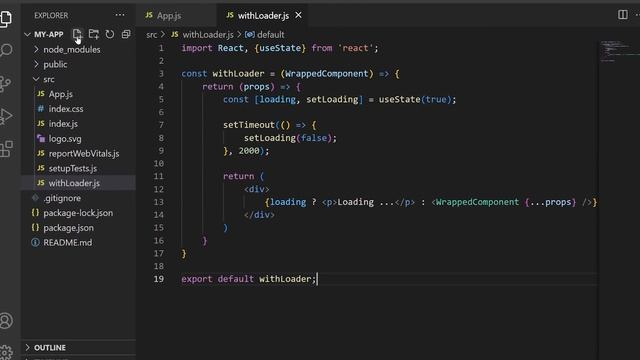
Task: Open setupTests.js file
Action: pos(73,168)
